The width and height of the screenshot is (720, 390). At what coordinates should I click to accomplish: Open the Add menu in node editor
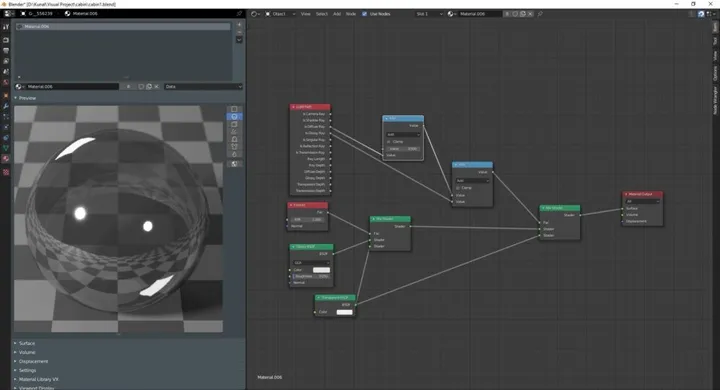(337, 14)
